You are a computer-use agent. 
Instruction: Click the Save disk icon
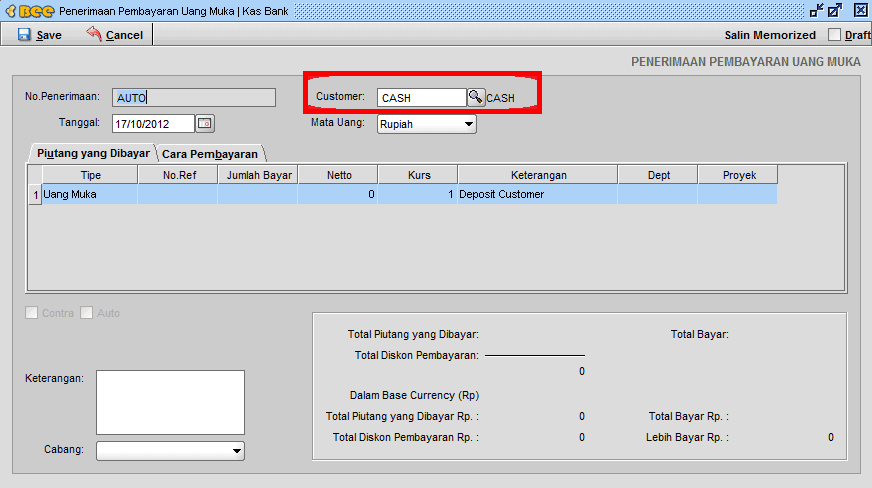pos(23,35)
